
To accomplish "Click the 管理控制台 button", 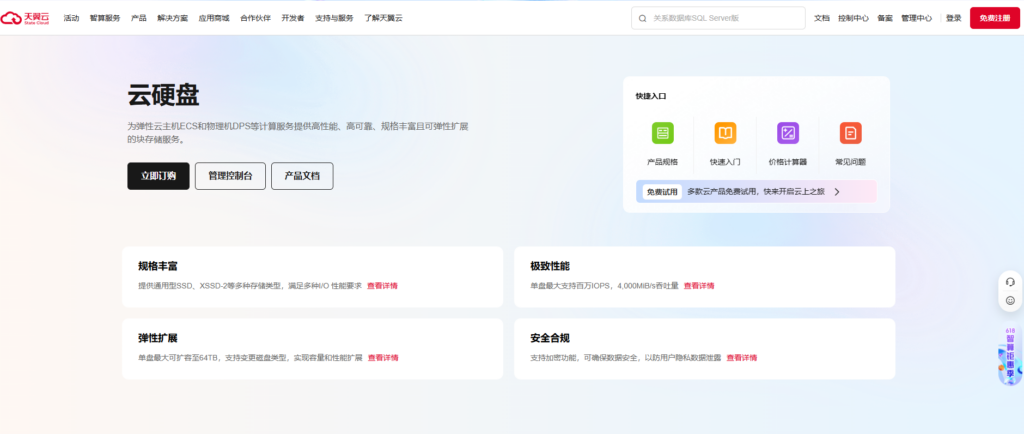I will [x=230, y=176].
